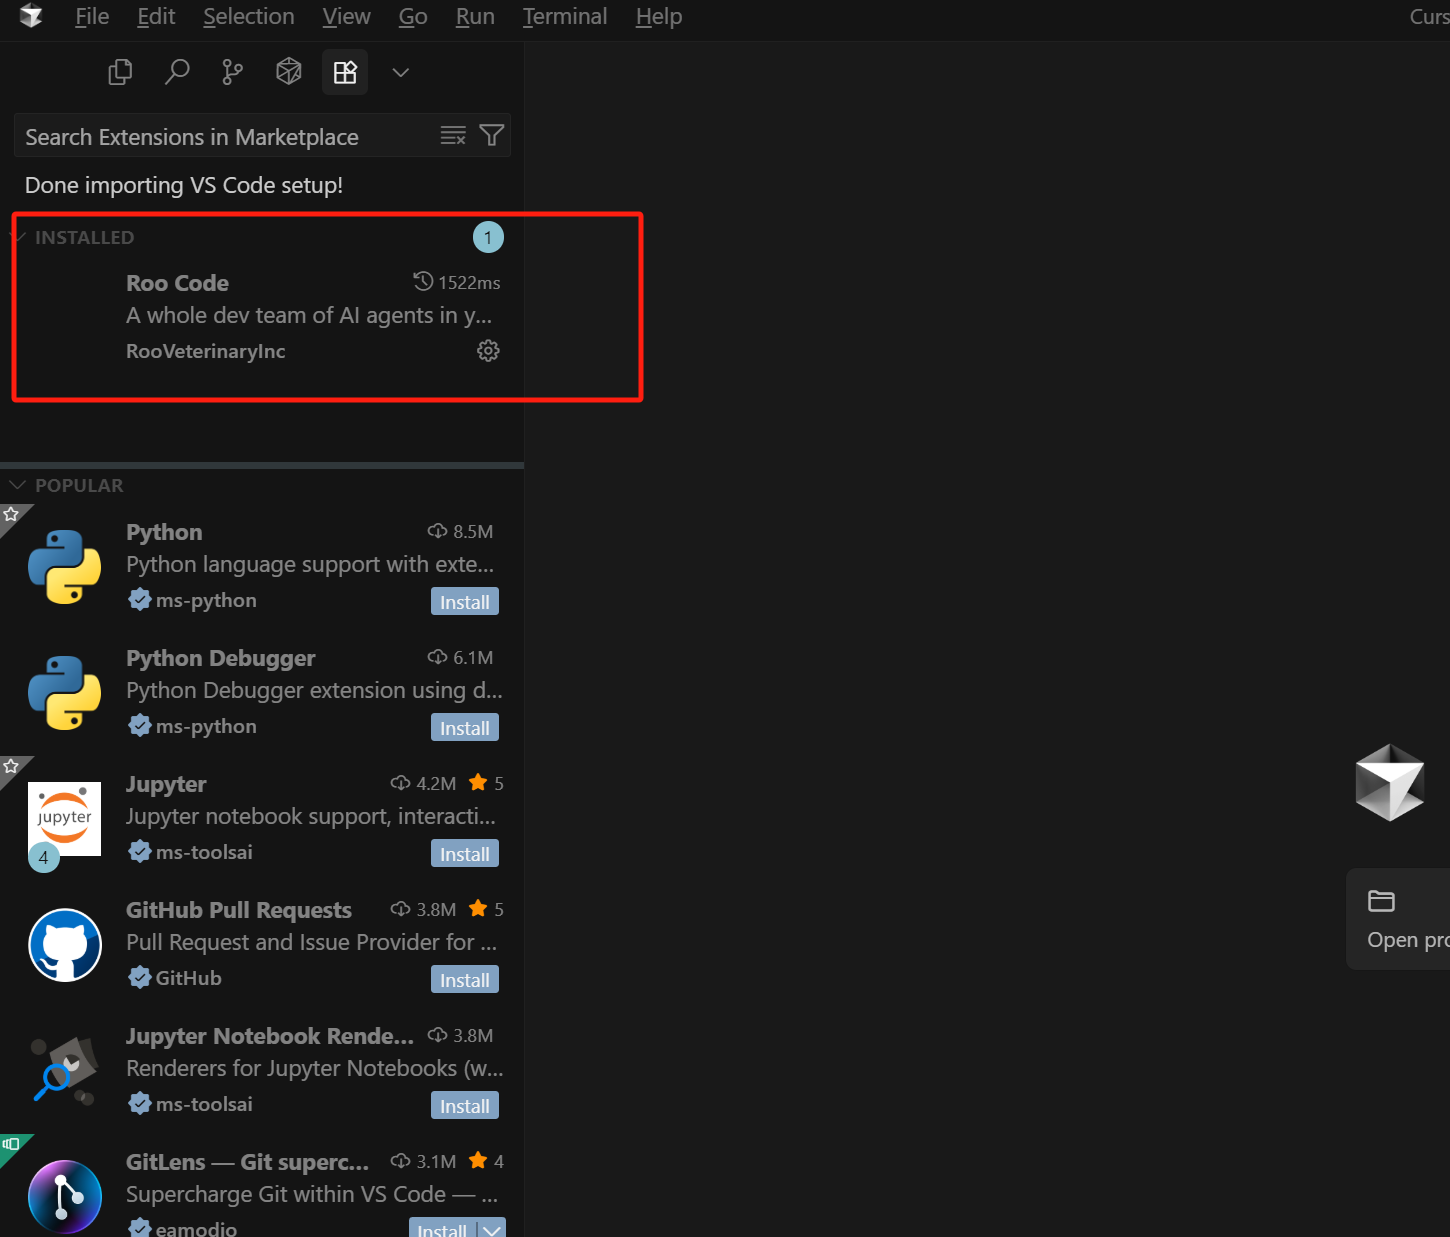Image resolution: width=1450 pixels, height=1237 pixels.
Task: Click Roo Code activation time clock icon
Action: 423,281
